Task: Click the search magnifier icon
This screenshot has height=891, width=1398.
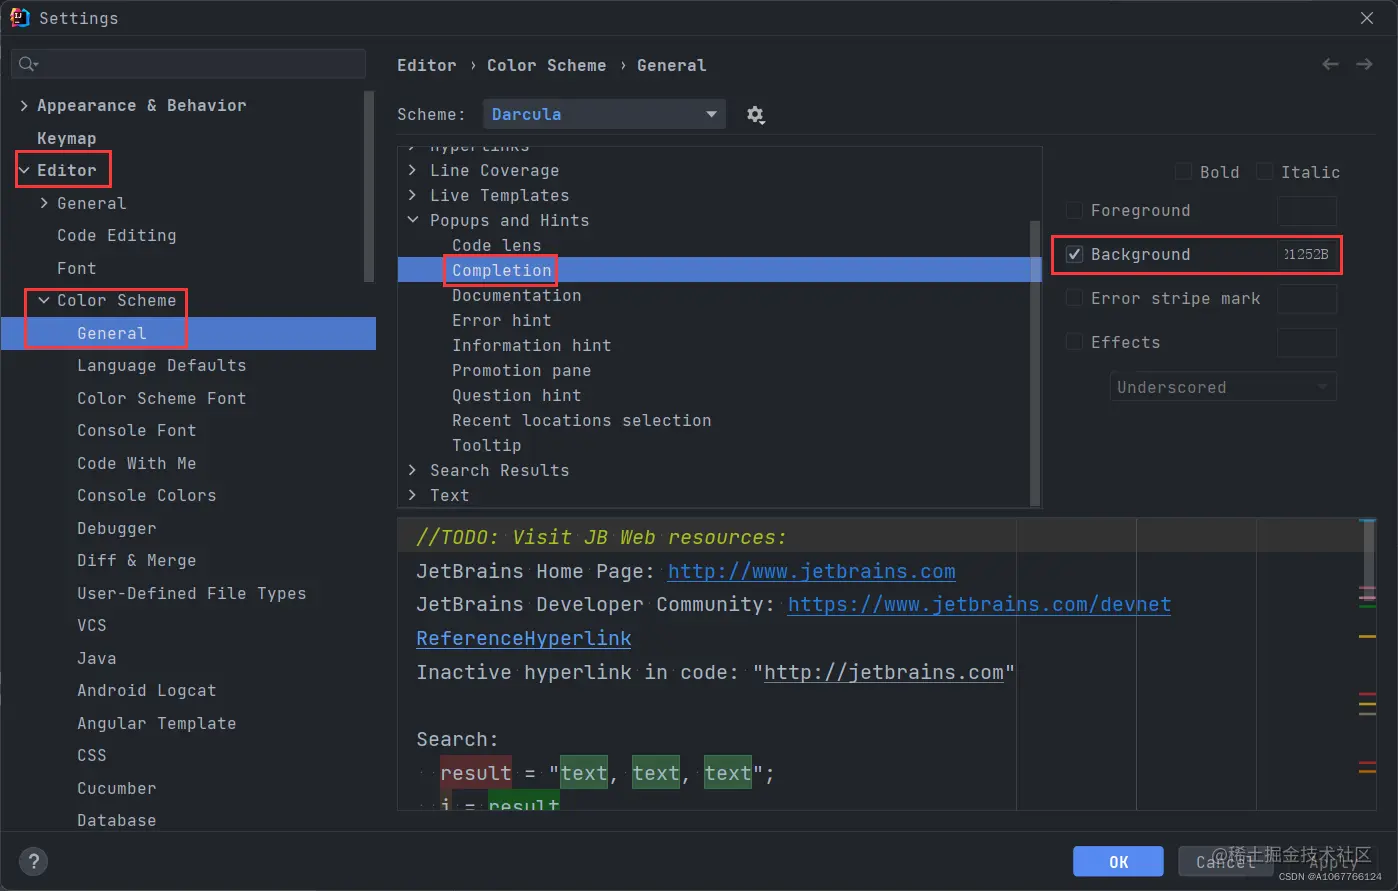Action: [x=28, y=64]
